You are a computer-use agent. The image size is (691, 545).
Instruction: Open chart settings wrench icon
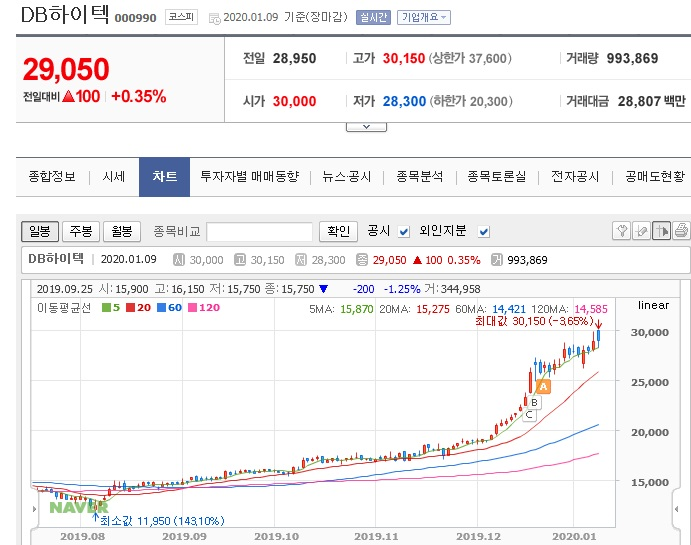[622, 231]
